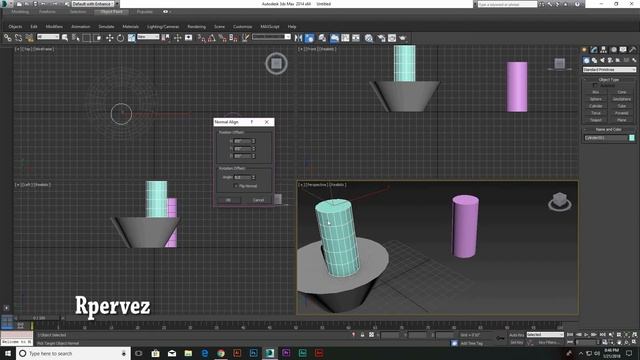Toggle the Spinner Snap icon
The image size is (640, 360).
point(233,38)
